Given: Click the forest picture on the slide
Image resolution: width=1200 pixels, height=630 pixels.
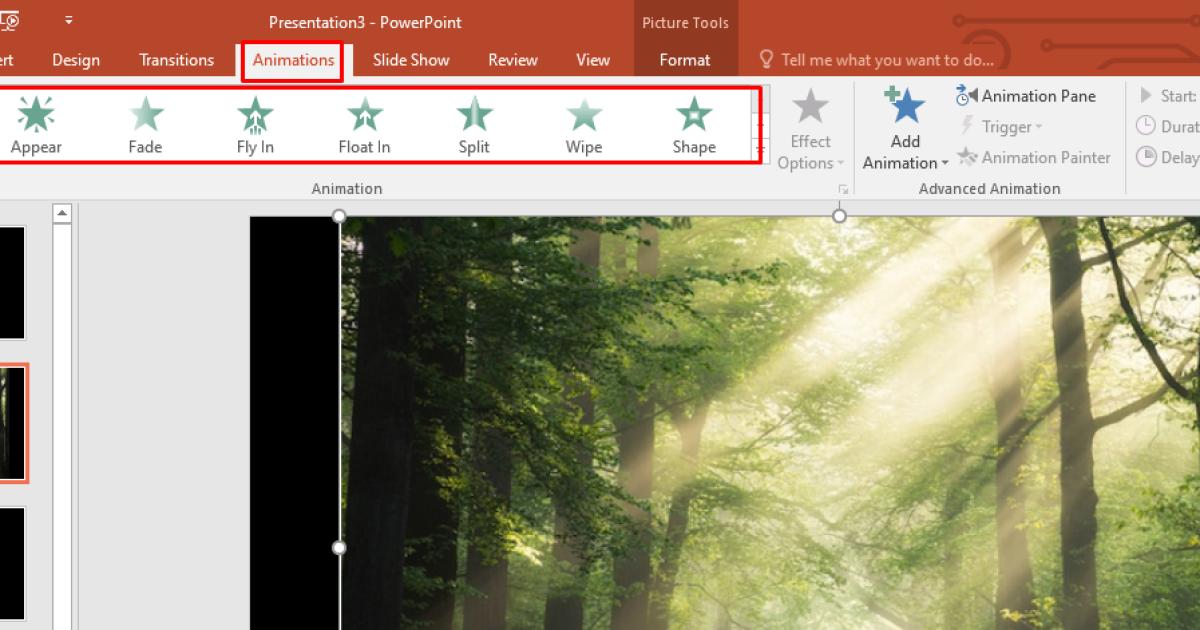Looking at the screenshot, I should (770, 423).
